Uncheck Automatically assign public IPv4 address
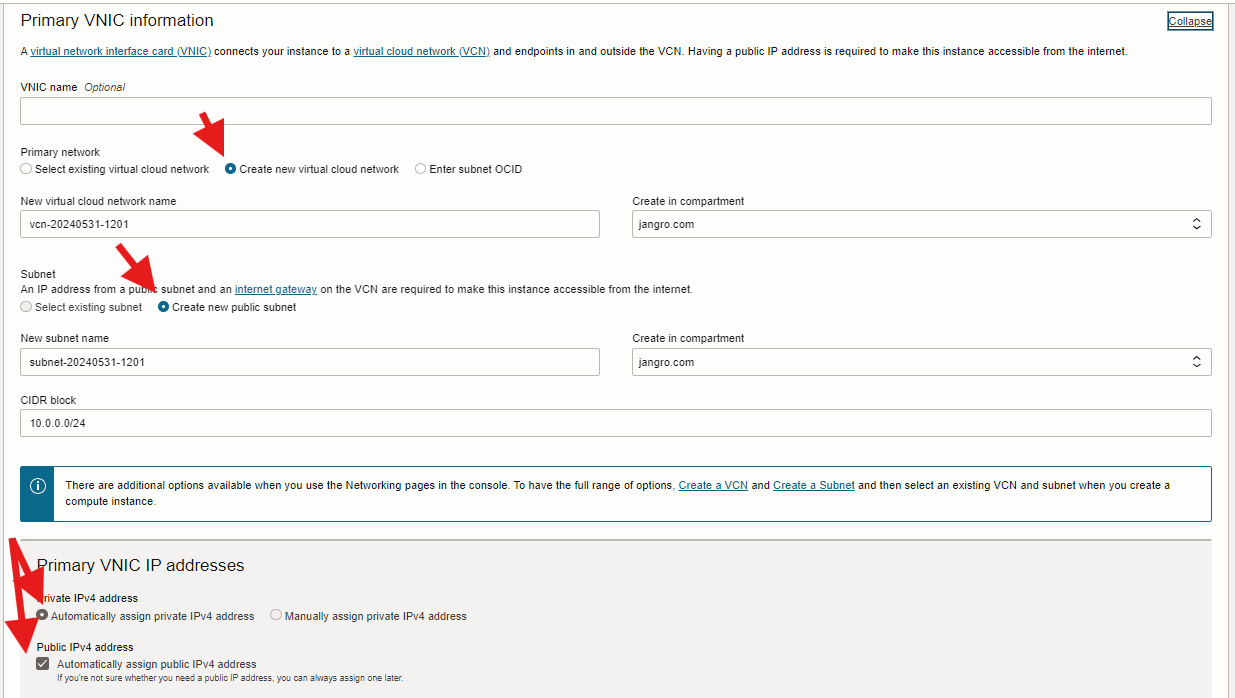The height and width of the screenshot is (698, 1235). 42,663
